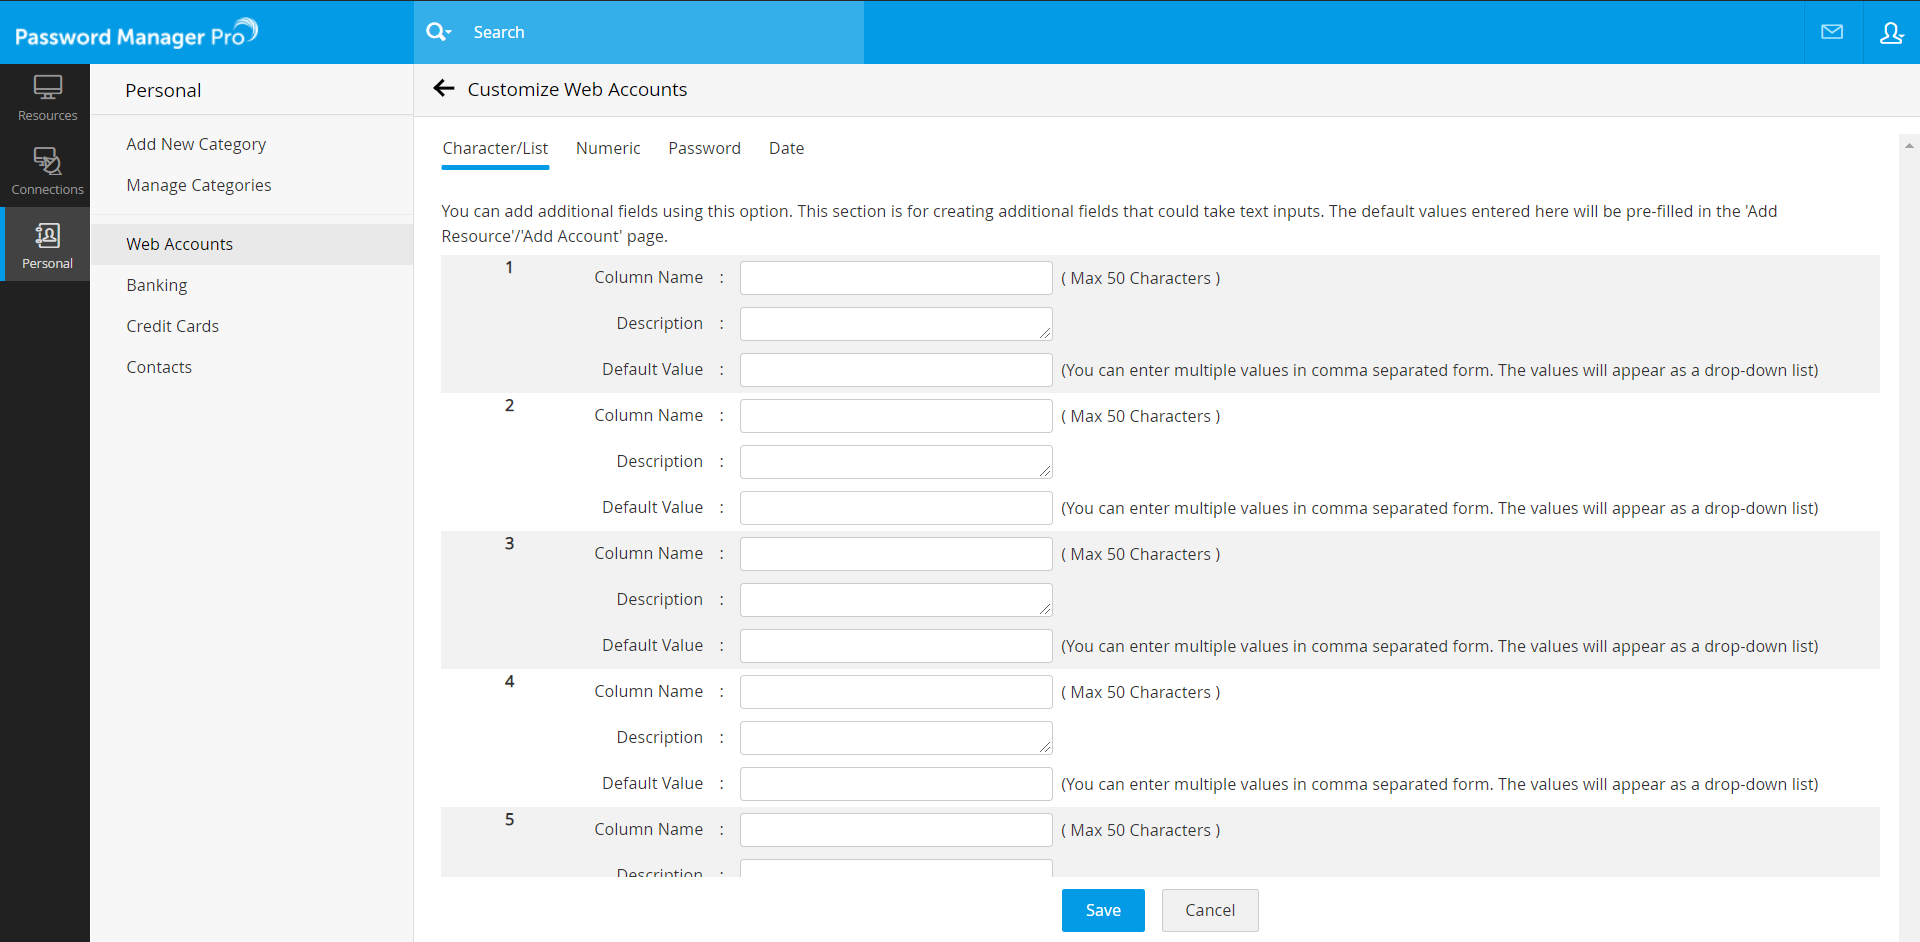Open Manage Categories link

(x=199, y=185)
